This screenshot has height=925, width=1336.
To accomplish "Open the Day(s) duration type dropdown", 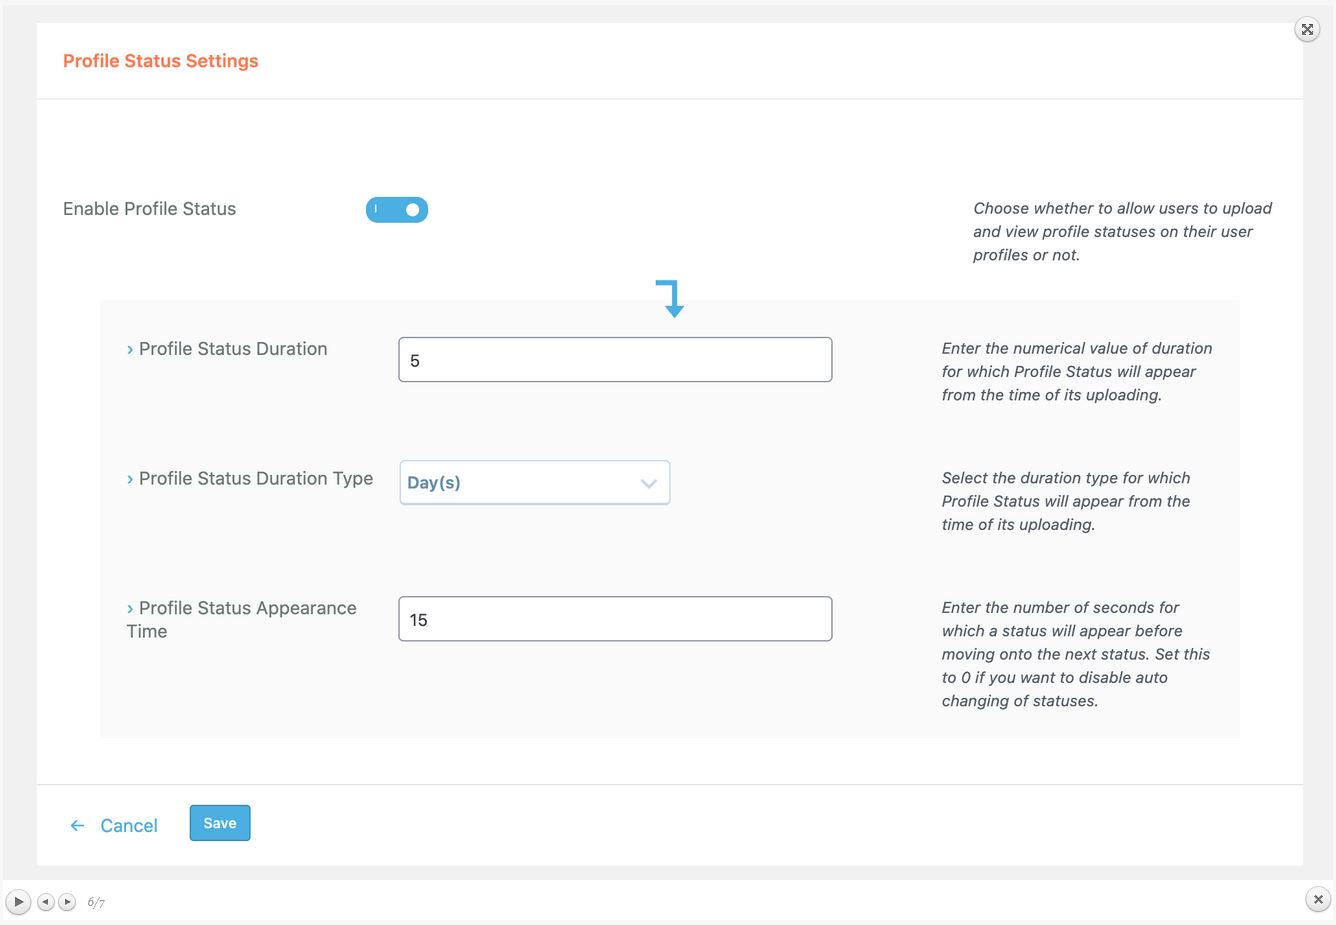I will tap(535, 483).
